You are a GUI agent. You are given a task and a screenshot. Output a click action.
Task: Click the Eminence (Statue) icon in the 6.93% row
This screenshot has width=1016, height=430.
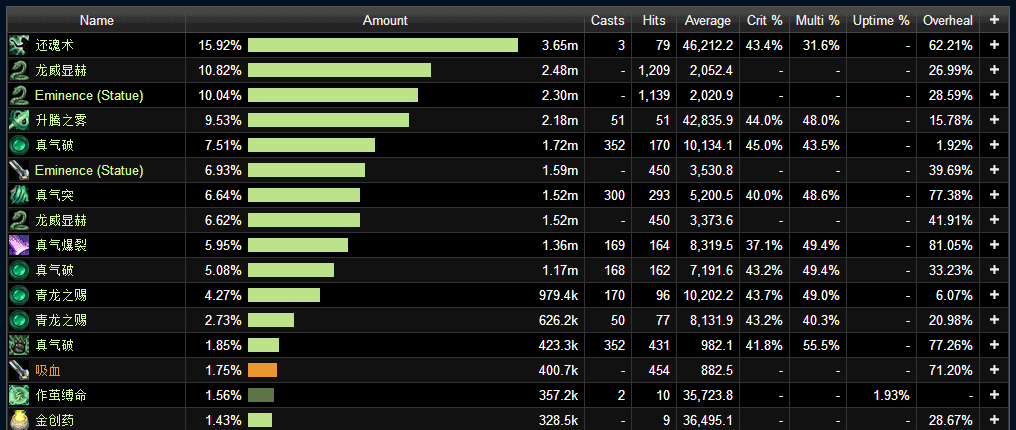point(18,171)
